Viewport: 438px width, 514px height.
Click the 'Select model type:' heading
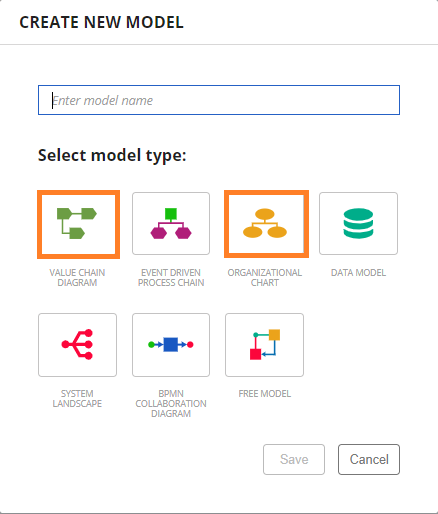click(112, 155)
